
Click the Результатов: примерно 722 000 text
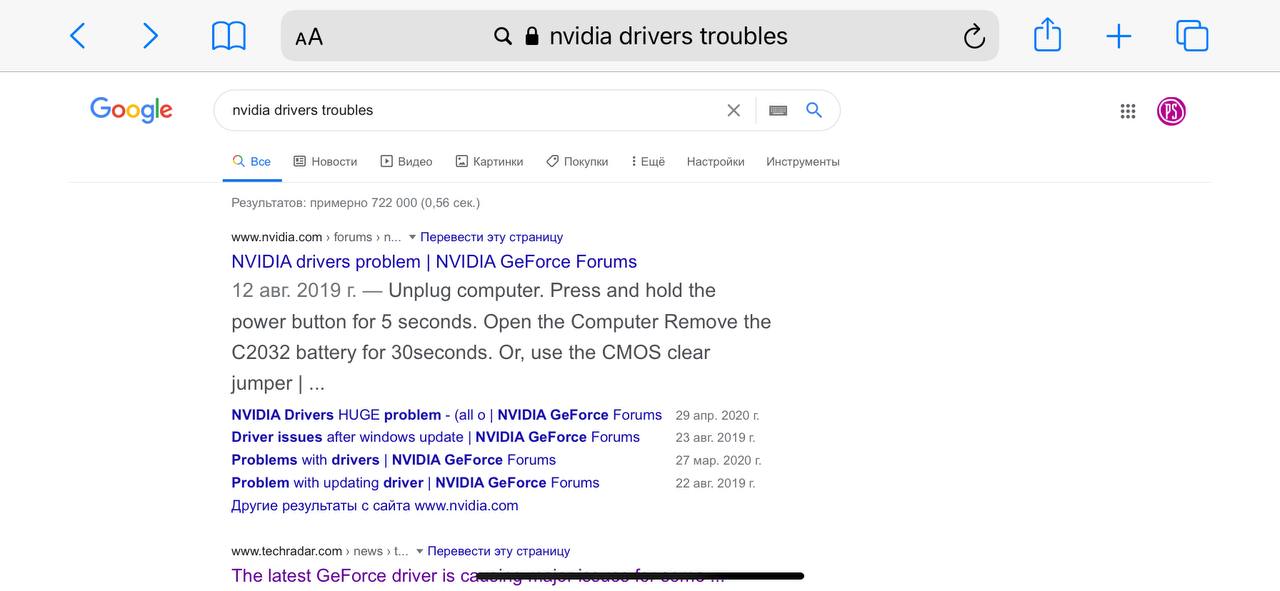point(355,203)
